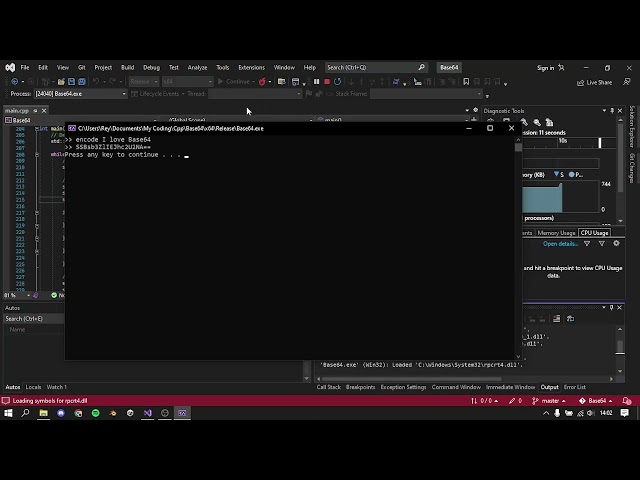Click the master branch status bar item

point(549,401)
